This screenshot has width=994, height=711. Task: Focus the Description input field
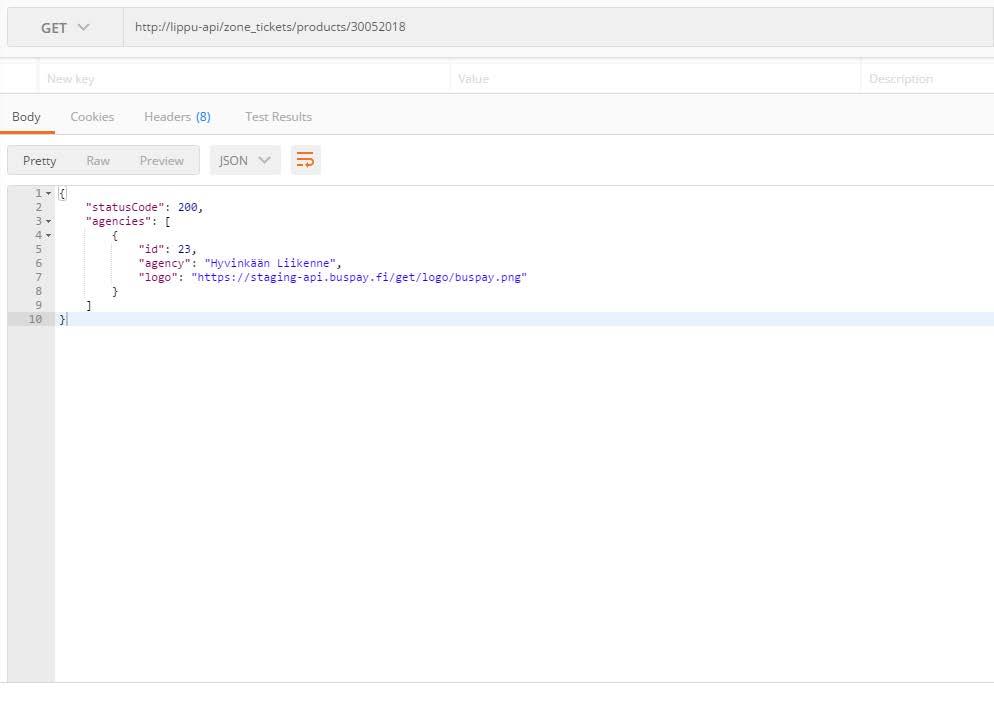click(927, 79)
